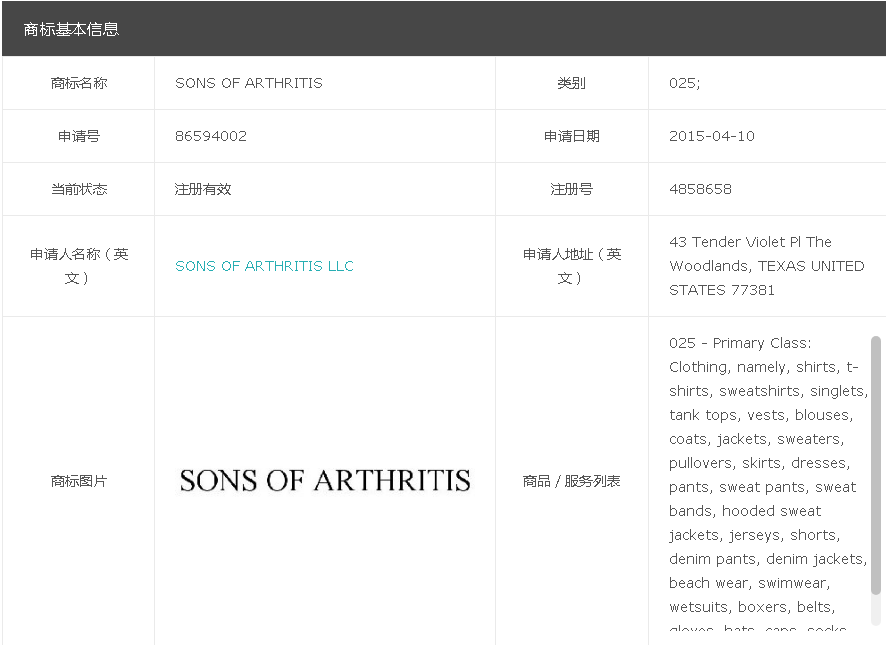Click the 商品 / 服务列表 label
Screen dimensions: 886x645
[571, 481]
